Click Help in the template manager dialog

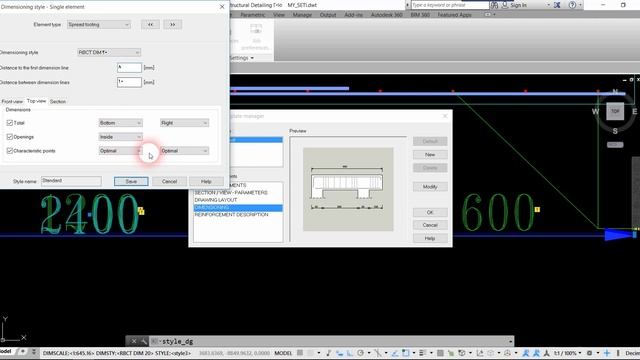tap(430, 238)
